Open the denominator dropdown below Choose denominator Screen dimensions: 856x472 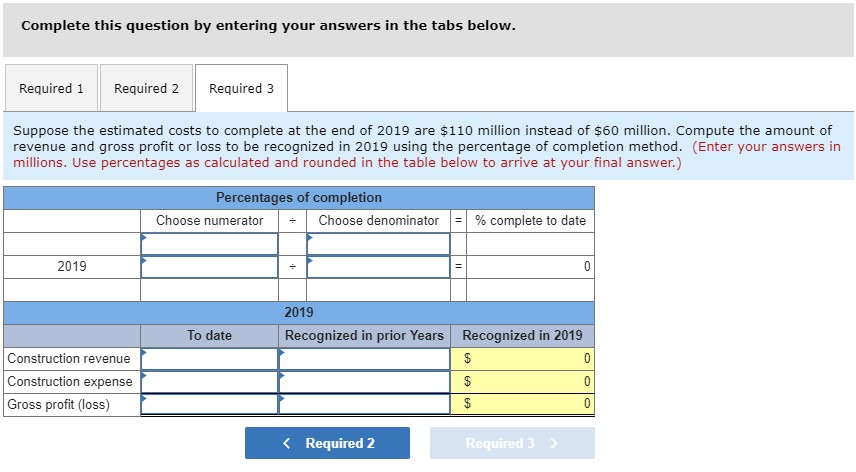click(x=378, y=244)
